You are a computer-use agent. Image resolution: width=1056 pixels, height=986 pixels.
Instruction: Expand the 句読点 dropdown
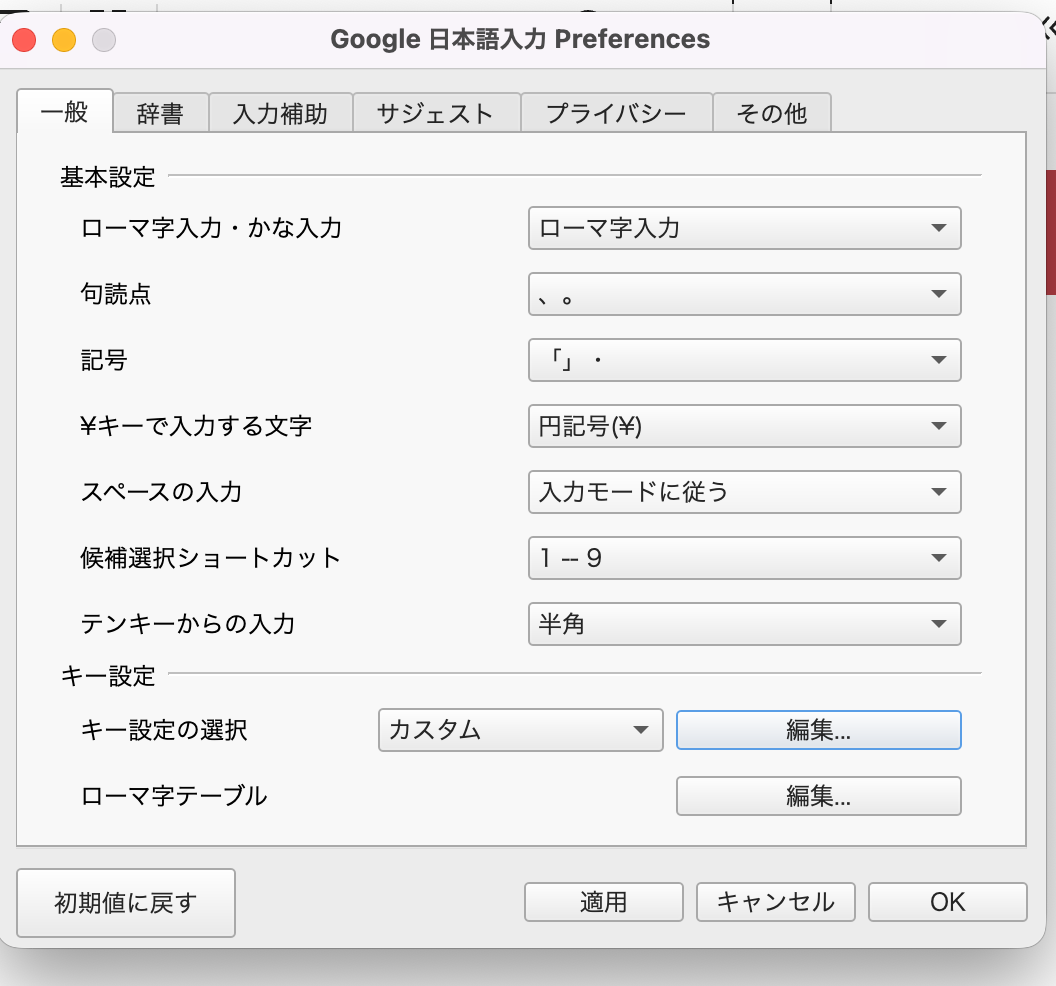click(x=744, y=294)
